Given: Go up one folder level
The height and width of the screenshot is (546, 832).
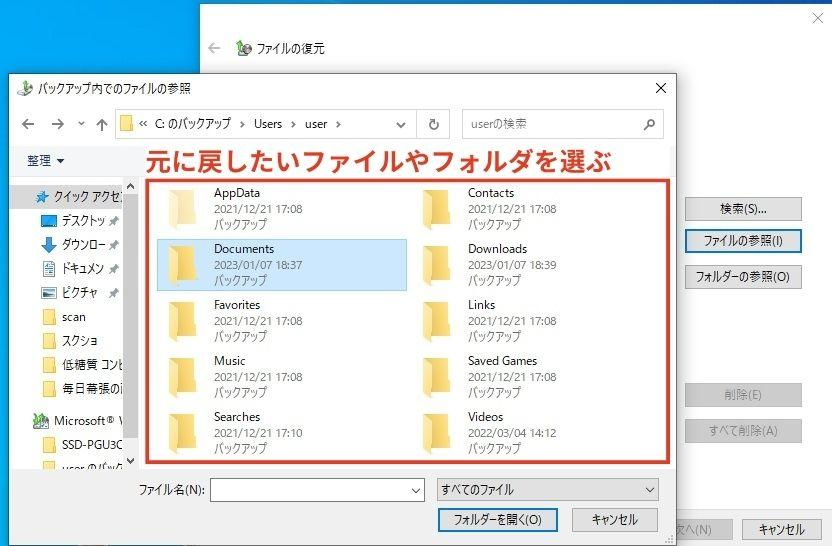Looking at the screenshot, I should (101, 124).
